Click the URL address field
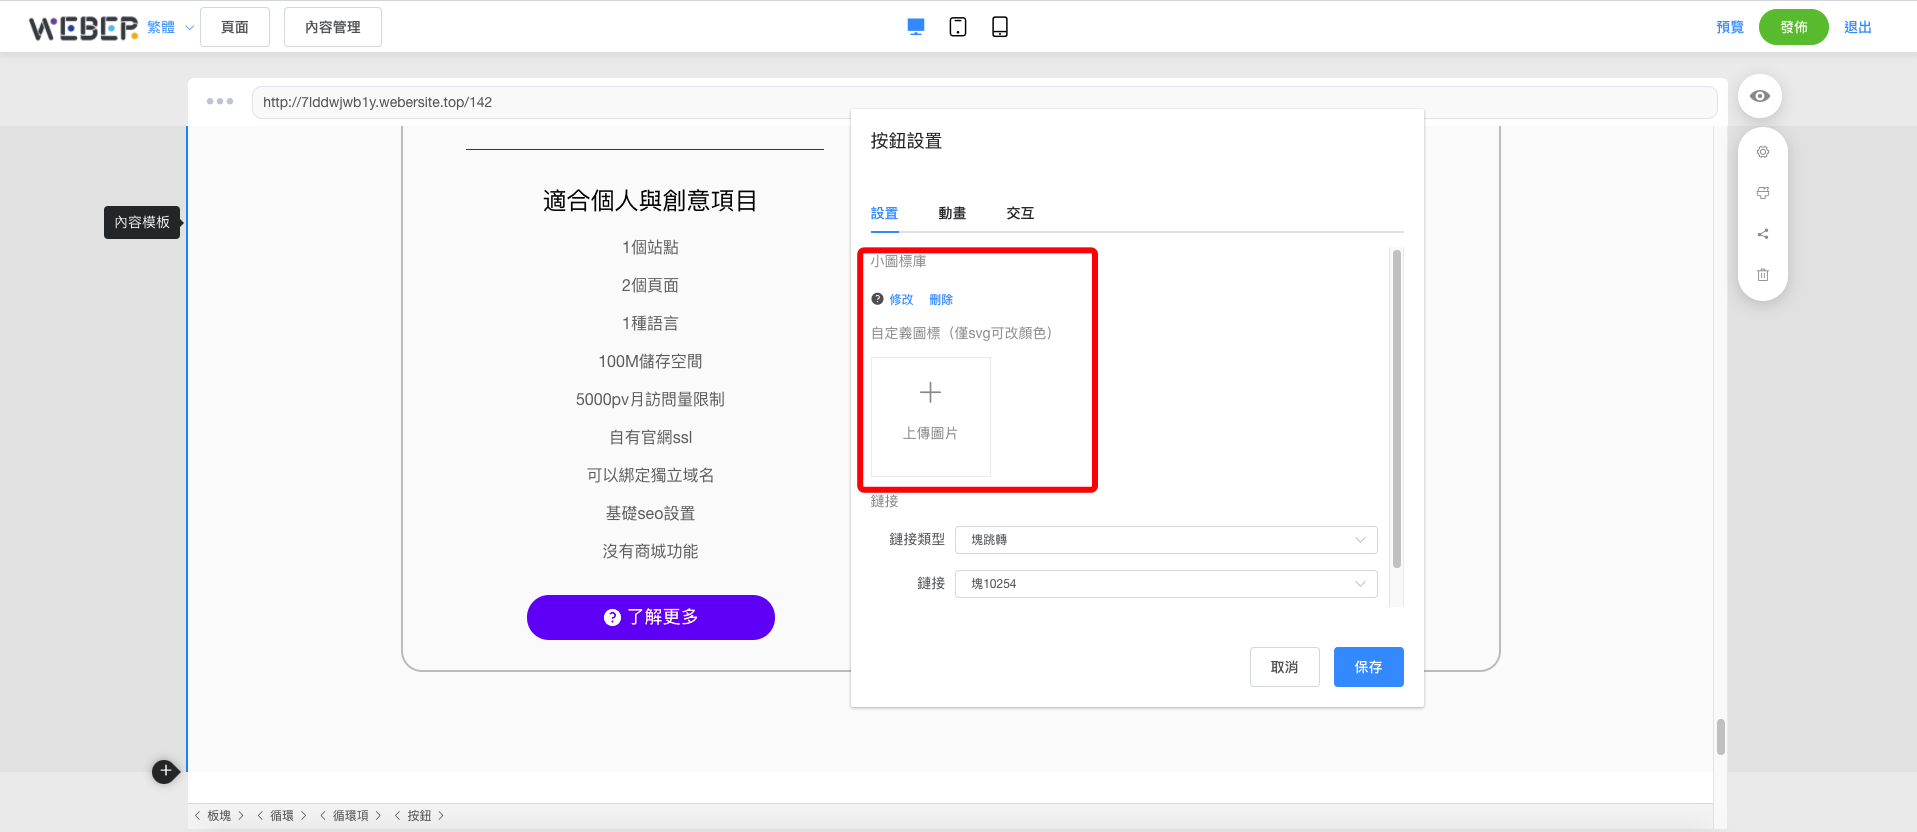The width and height of the screenshot is (1917, 832). (984, 102)
